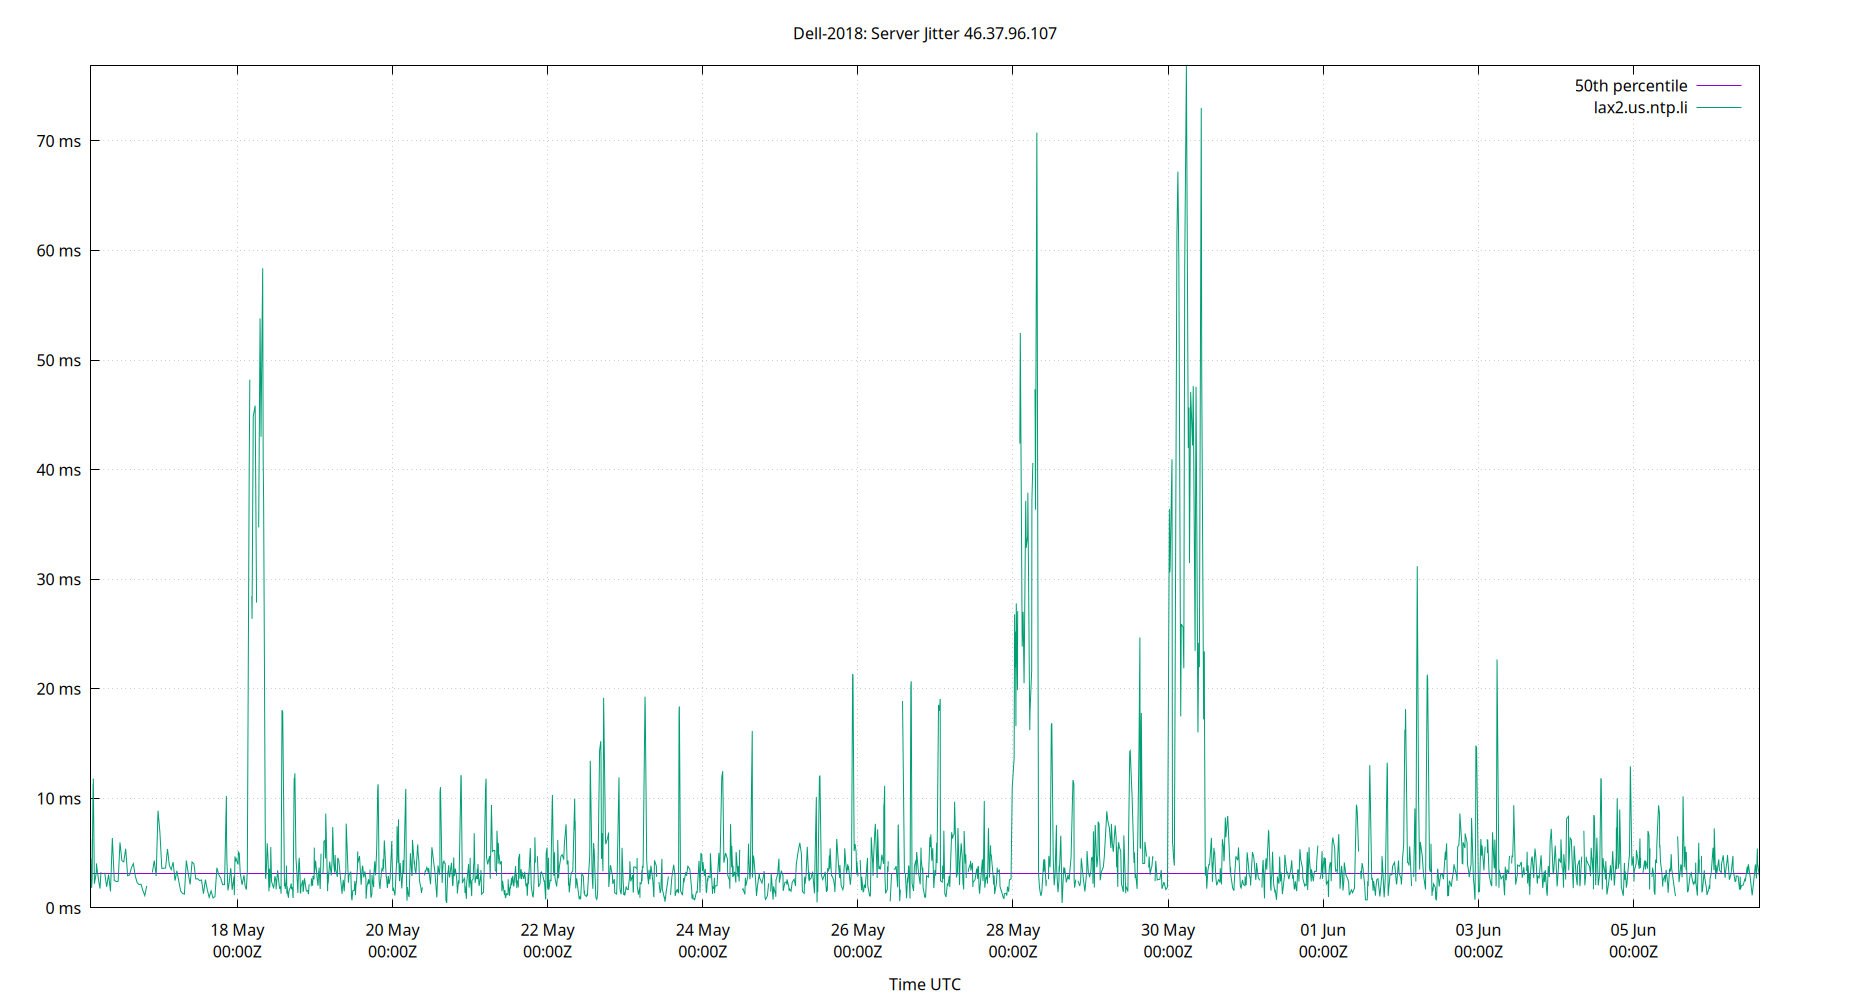Click the IP address 46.37.96.107 in title

[1010, 33]
